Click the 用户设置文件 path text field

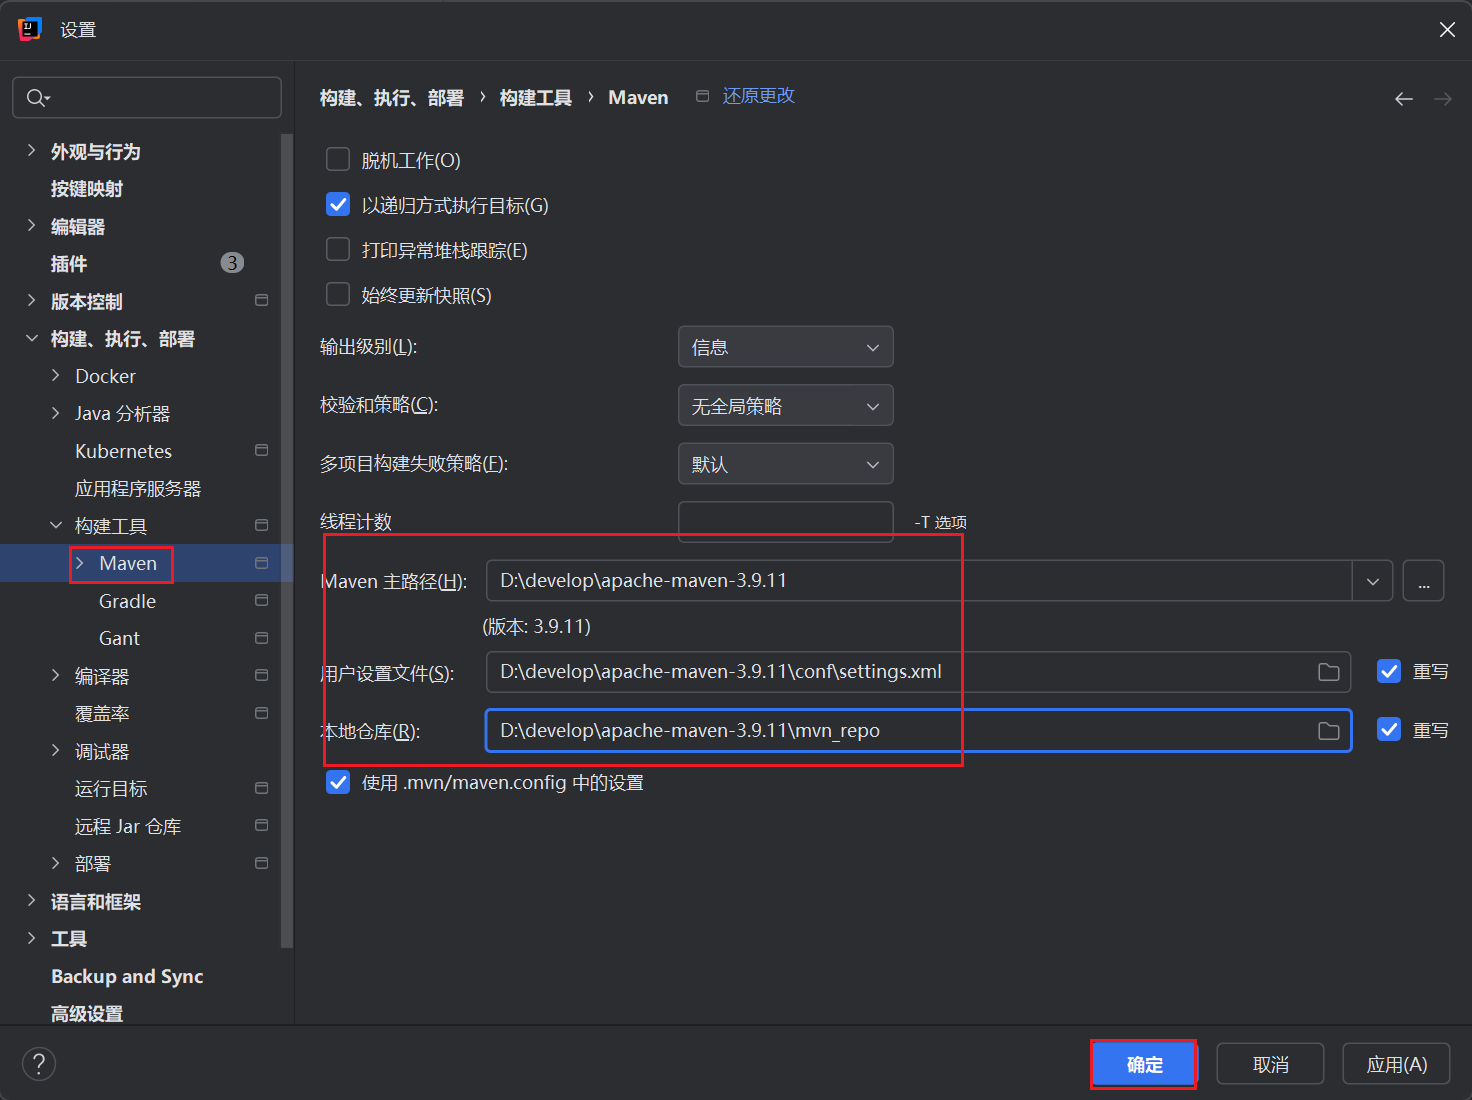[x=918, y=672]
